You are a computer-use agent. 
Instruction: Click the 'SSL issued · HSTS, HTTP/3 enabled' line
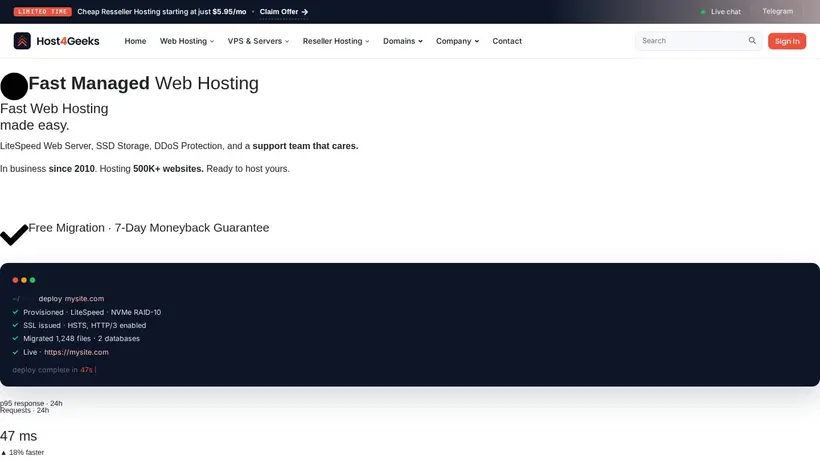pos(85,325)
